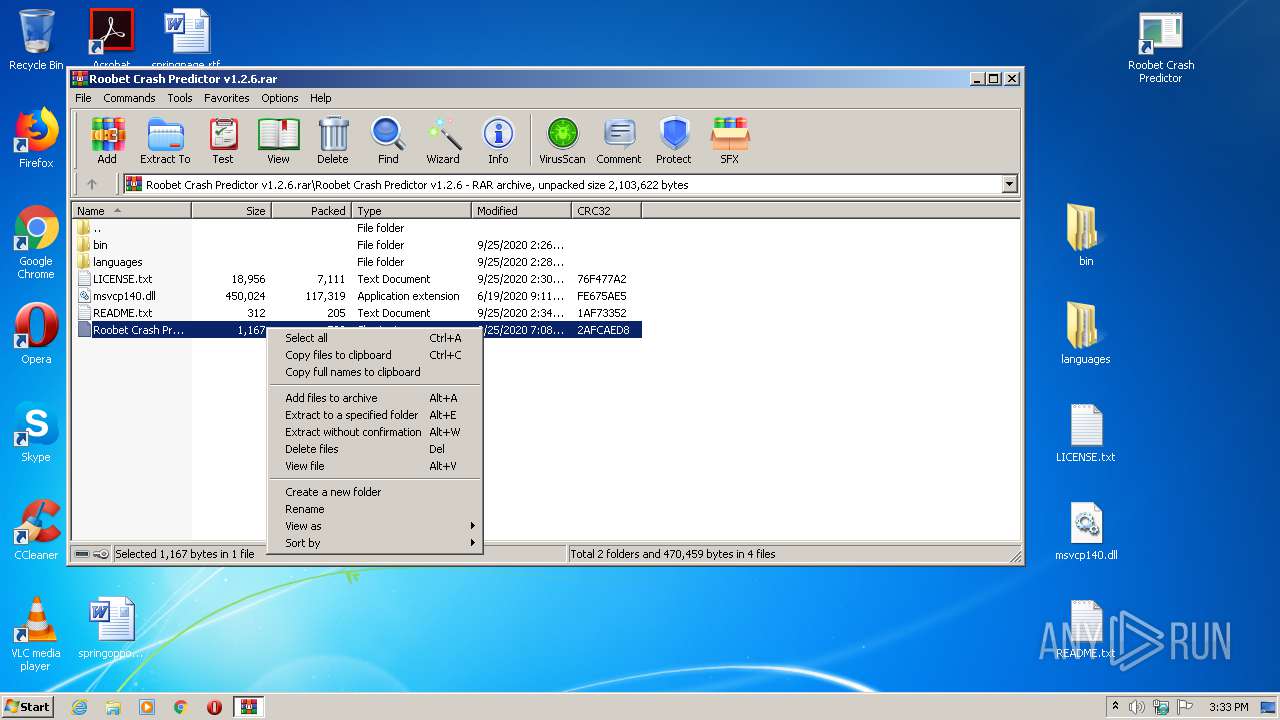The image size is (1280, 720).
Task: Show archive Info
Action: [498, 141]
